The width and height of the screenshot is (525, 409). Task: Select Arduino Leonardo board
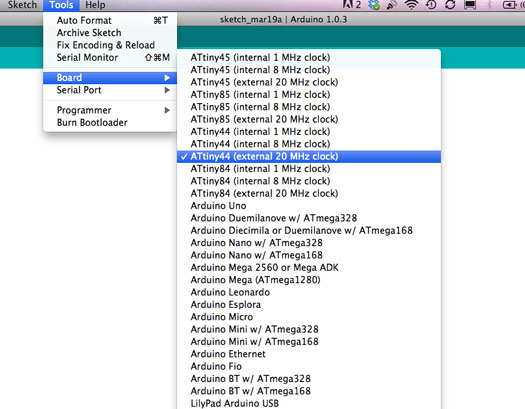click(309, 292)
